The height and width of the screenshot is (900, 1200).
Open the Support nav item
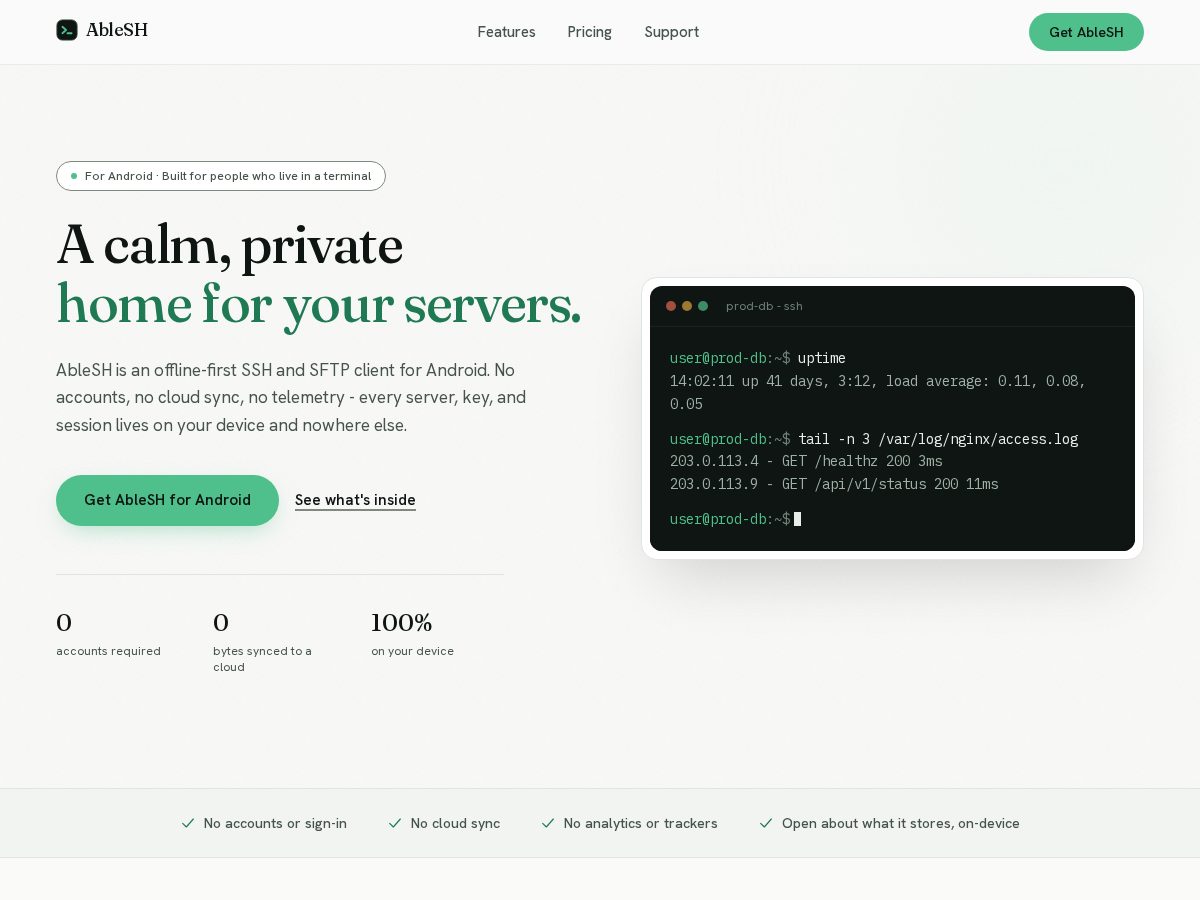(x=671, y=32)
